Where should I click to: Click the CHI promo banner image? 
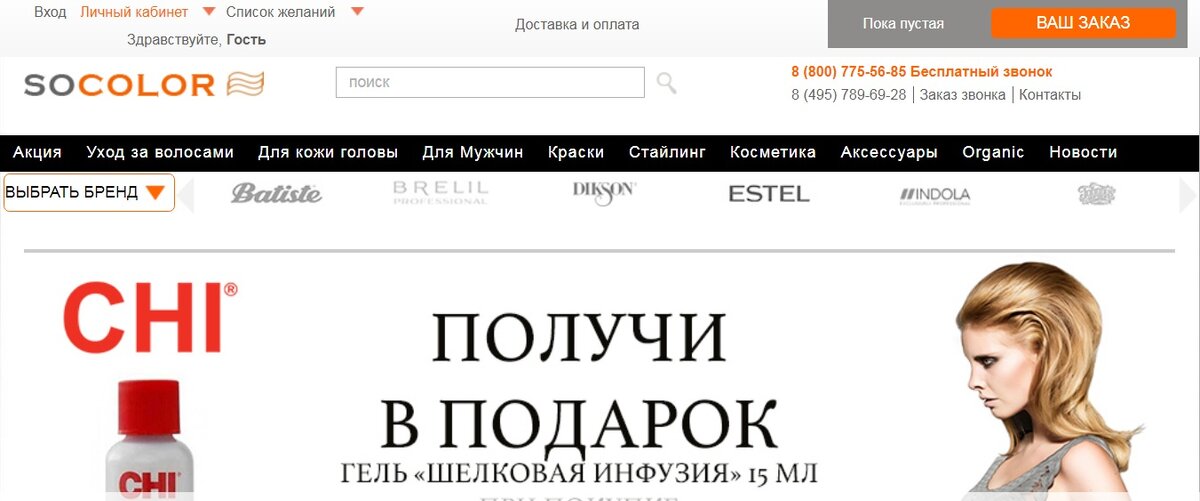(x=600, y=376)
